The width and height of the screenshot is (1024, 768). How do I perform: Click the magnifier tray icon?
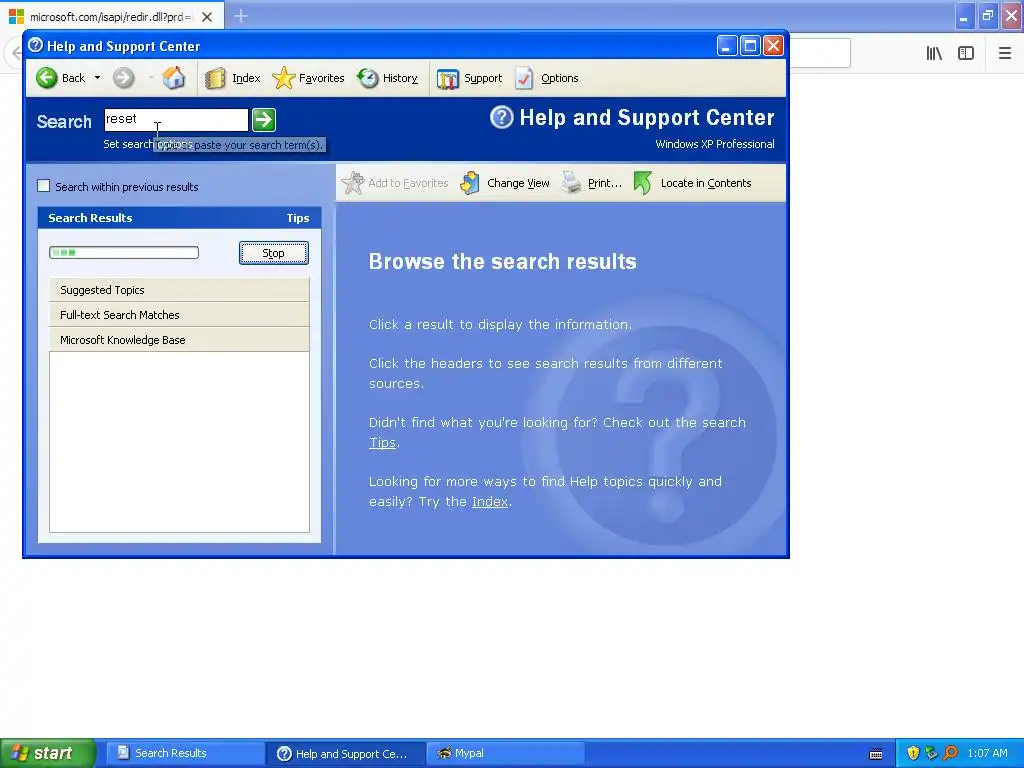tap(951, 754)
